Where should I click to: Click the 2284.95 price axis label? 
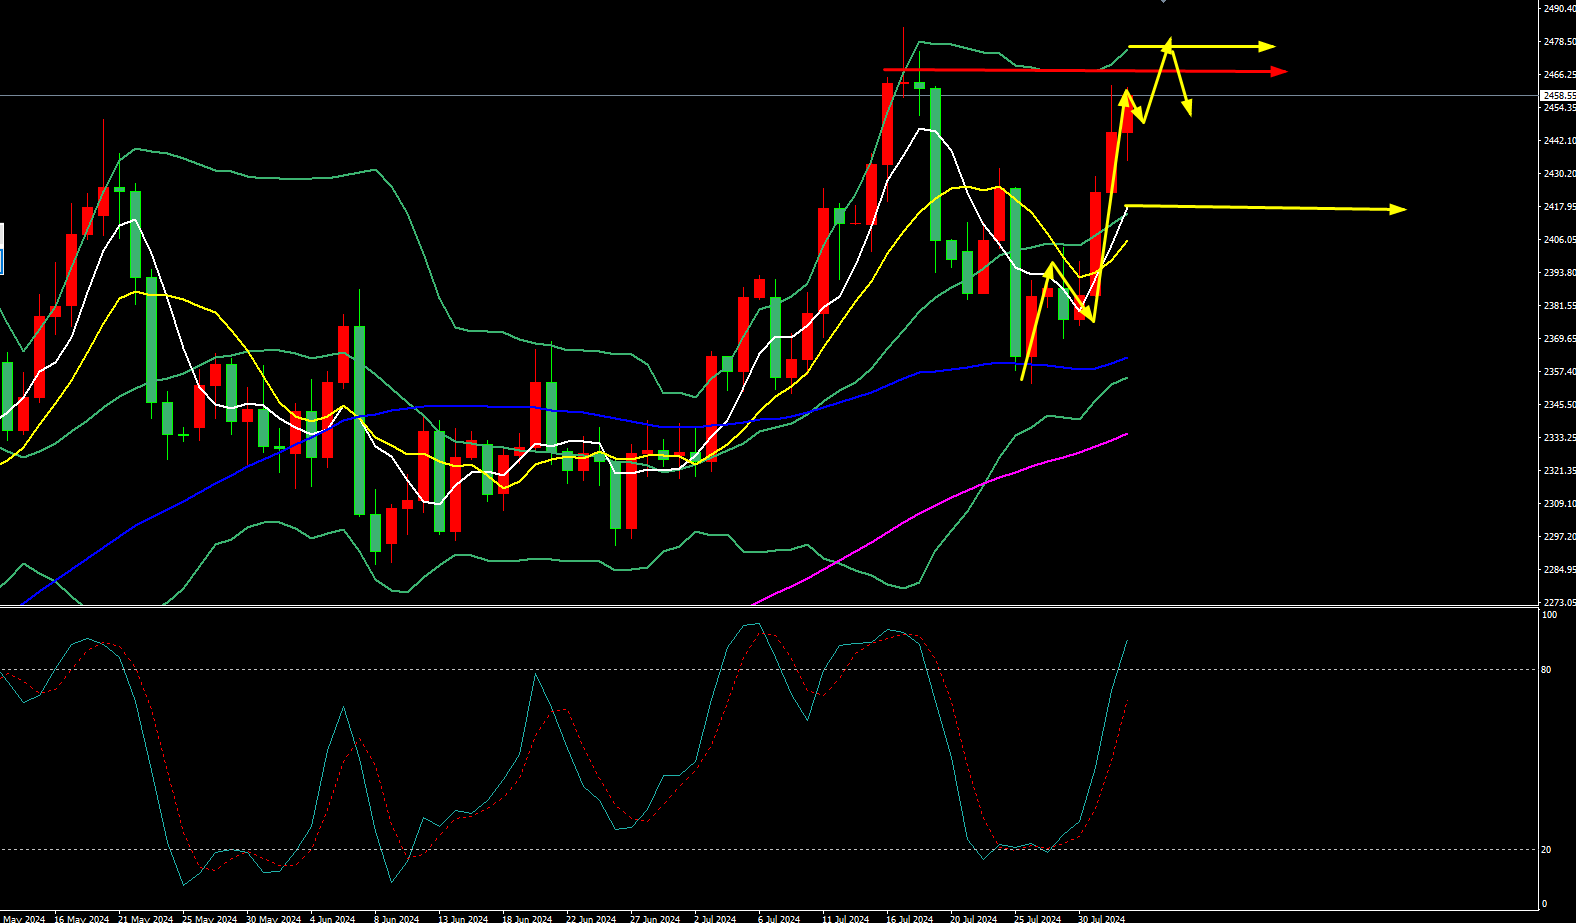point(1560,570)
